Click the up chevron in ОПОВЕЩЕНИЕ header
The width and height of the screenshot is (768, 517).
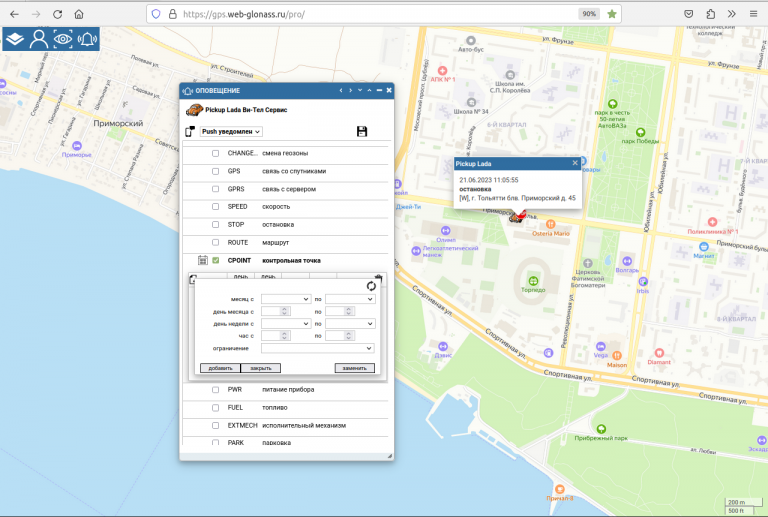point(369,91)
